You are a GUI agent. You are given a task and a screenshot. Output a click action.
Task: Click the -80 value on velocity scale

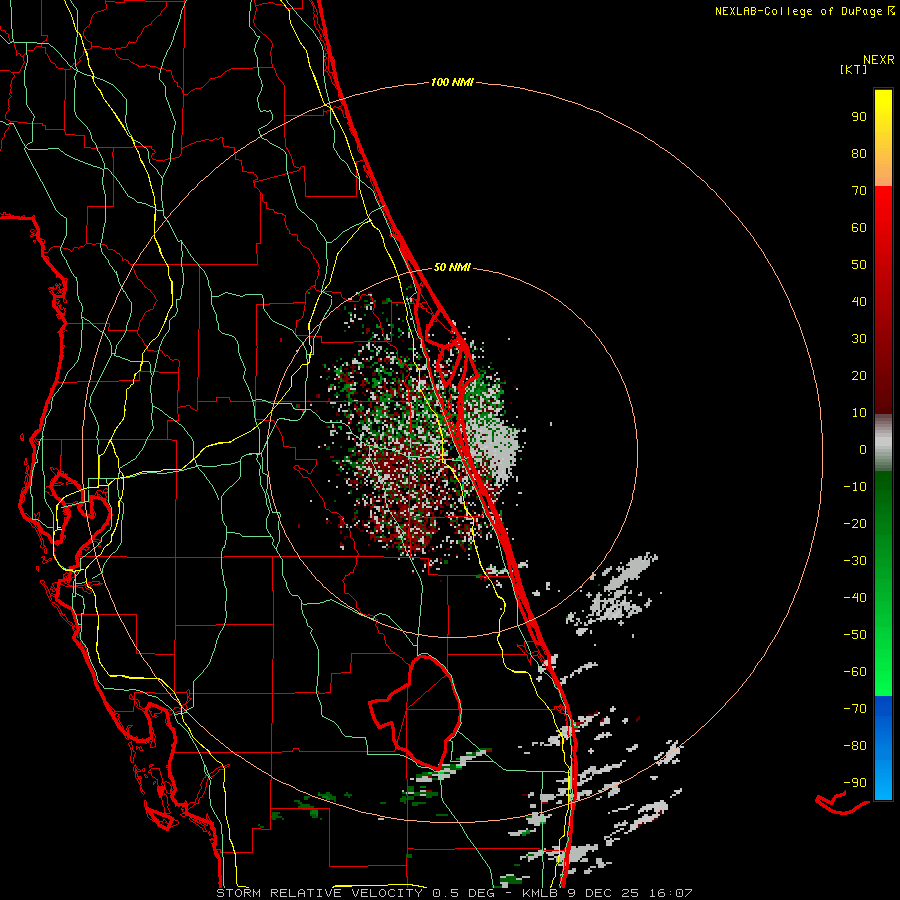click(855, 746)
